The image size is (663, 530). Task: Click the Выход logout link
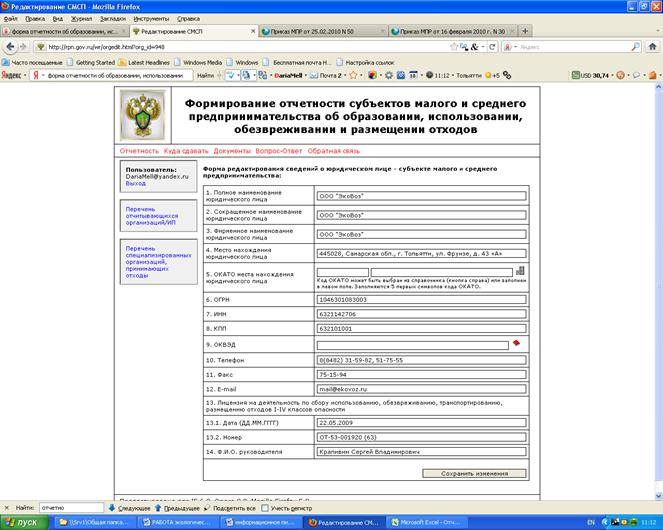(135, 184)
